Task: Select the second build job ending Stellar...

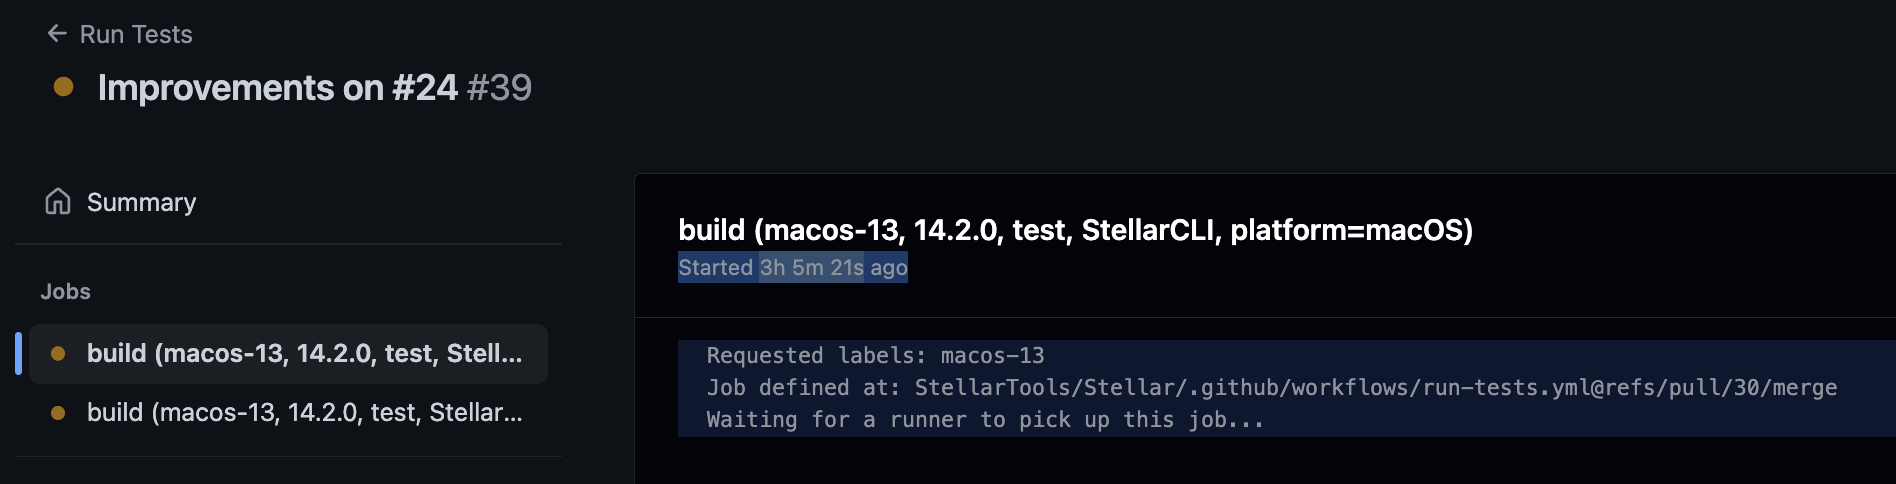Action: coord(304,412)
